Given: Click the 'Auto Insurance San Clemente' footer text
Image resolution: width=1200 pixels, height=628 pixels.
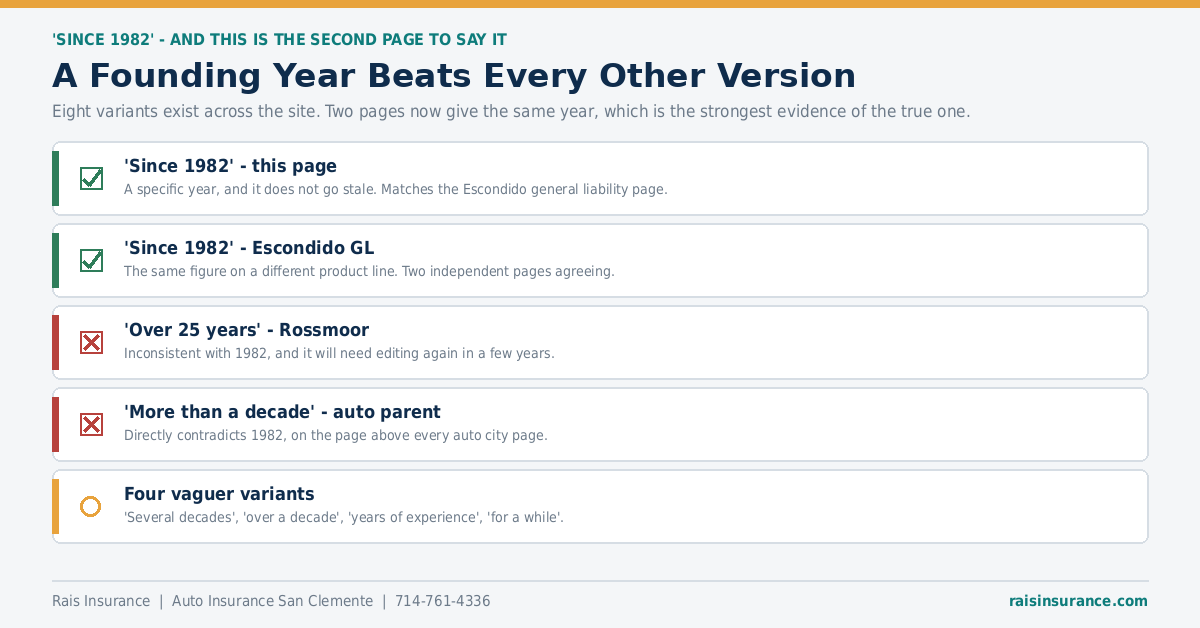Looking at the screenshot, I should tap(272, 601).
